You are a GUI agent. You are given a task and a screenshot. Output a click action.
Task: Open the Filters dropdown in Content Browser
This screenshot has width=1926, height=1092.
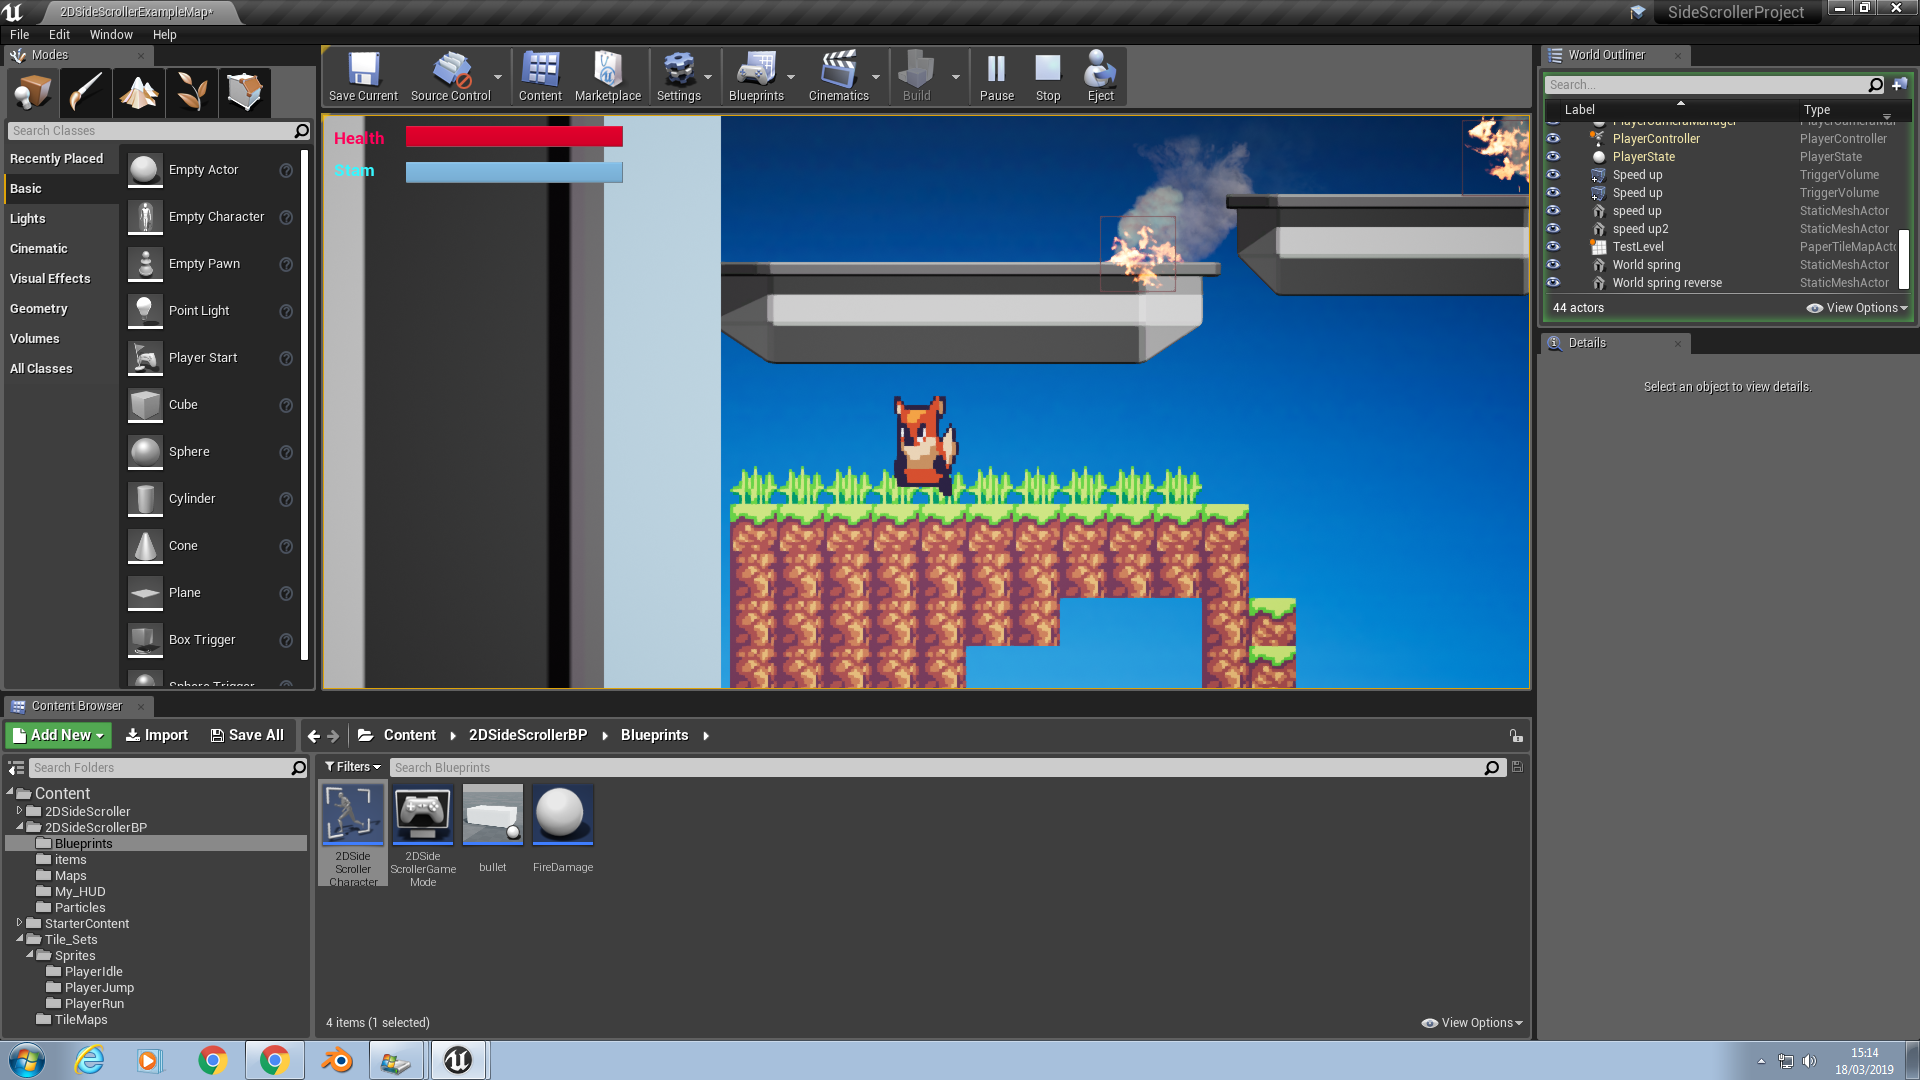click(354, 769)
